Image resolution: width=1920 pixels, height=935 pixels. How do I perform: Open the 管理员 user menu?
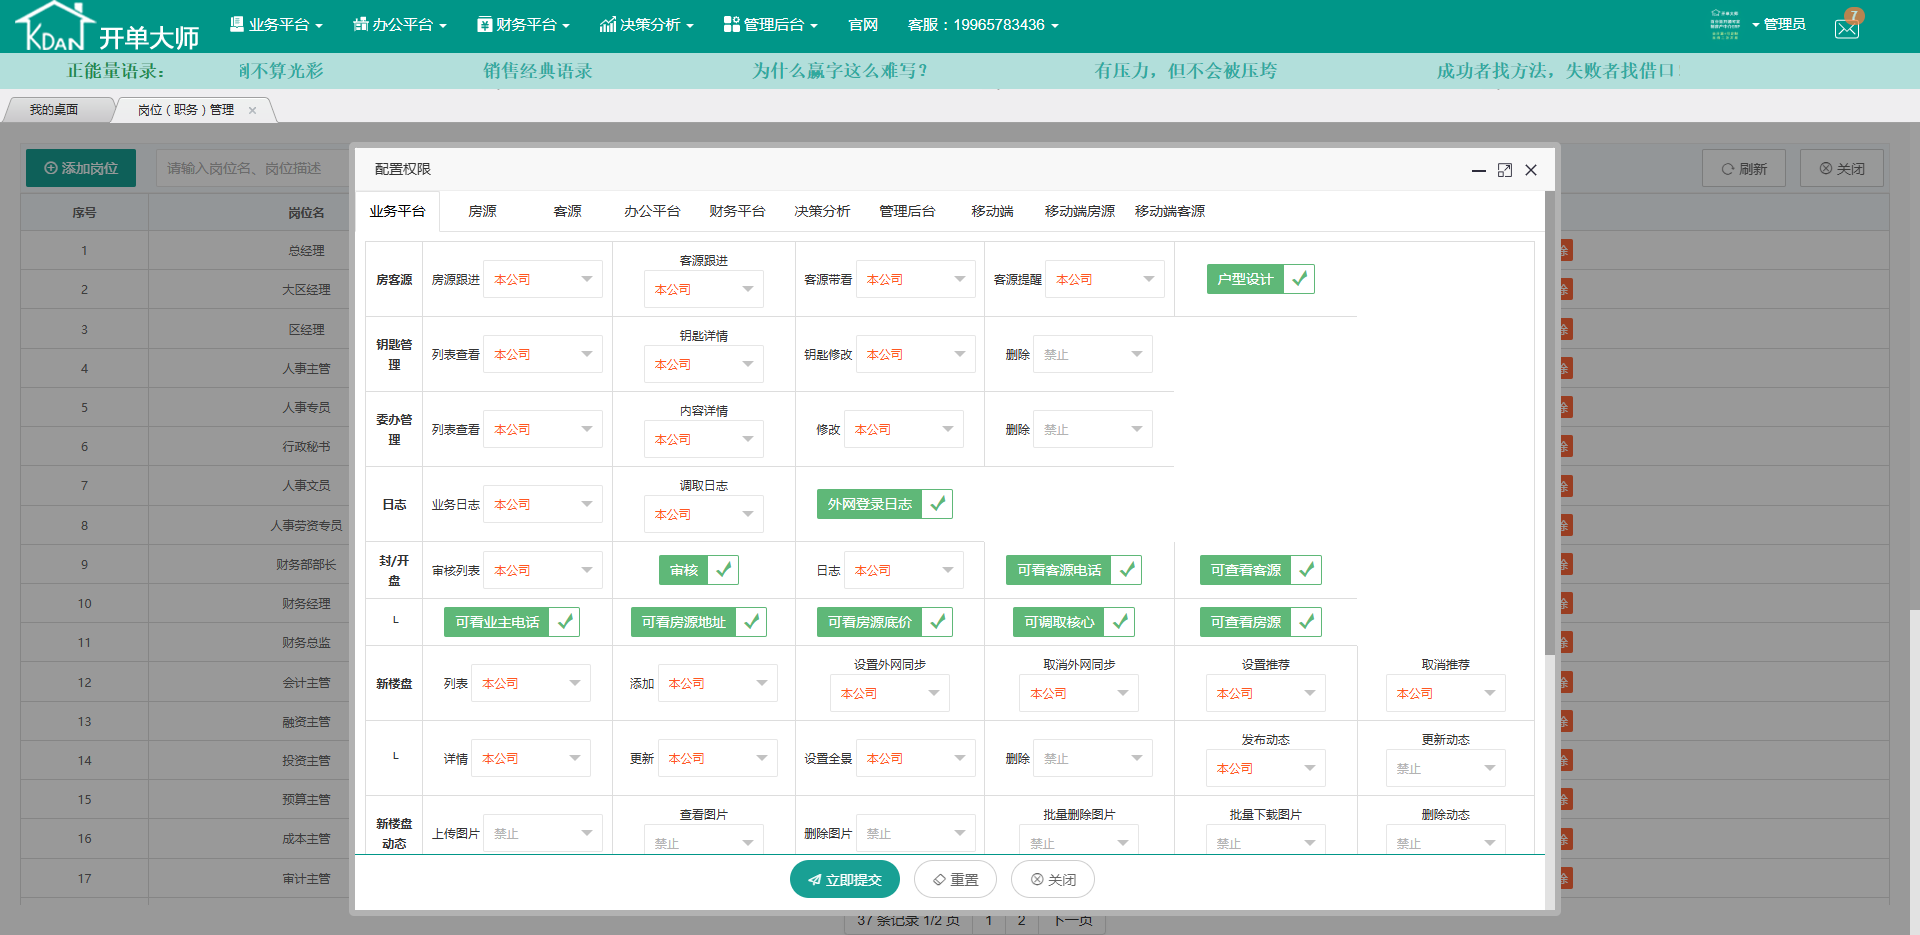pos(1779,24)
